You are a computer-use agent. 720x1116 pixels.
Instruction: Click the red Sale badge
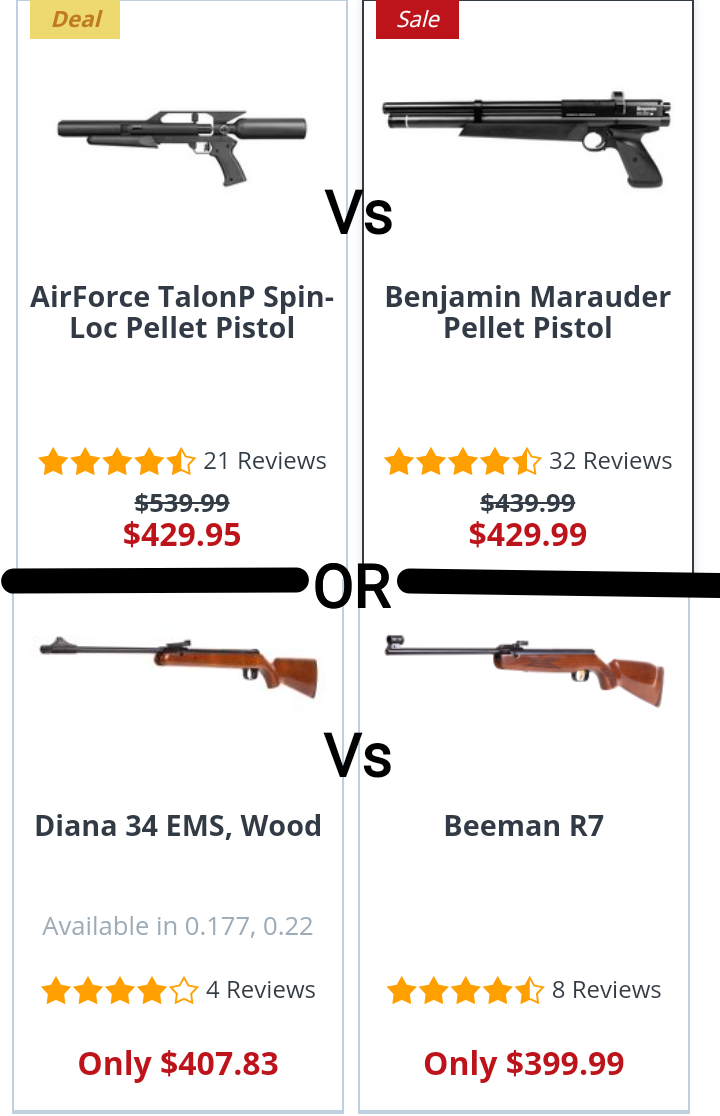click(418, 19)
